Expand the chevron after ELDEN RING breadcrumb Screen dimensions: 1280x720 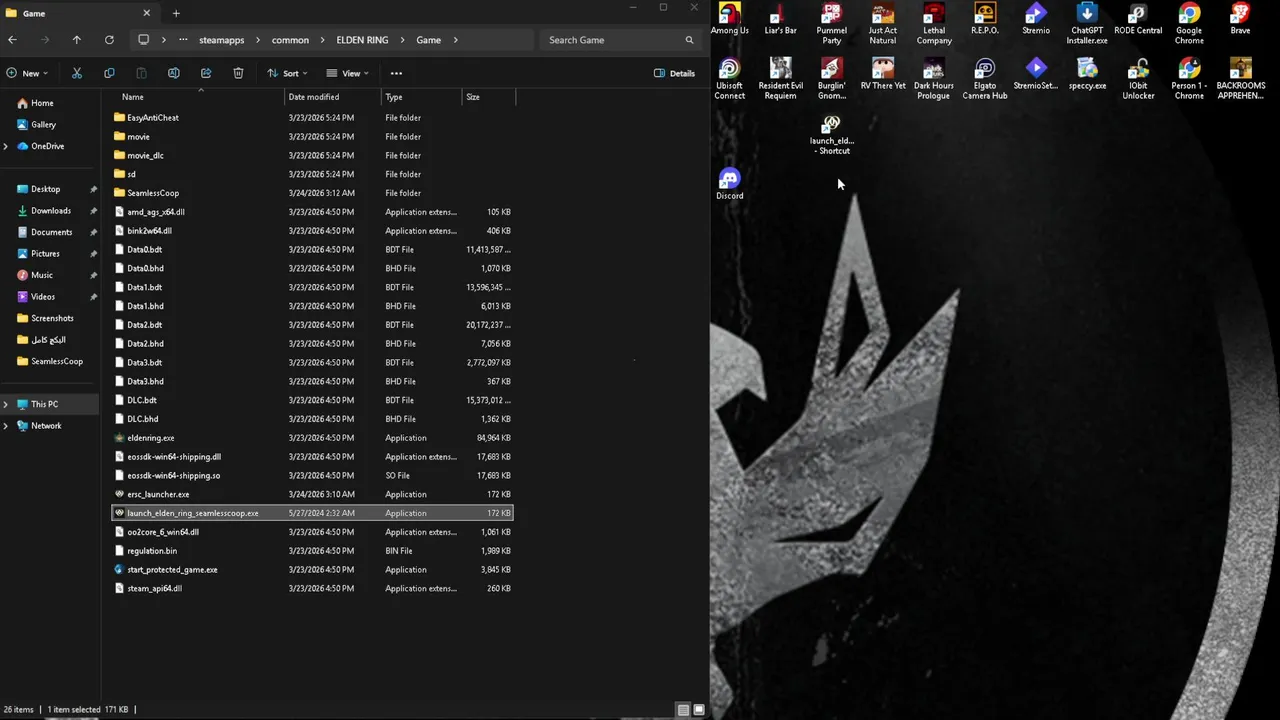(402, 40)
